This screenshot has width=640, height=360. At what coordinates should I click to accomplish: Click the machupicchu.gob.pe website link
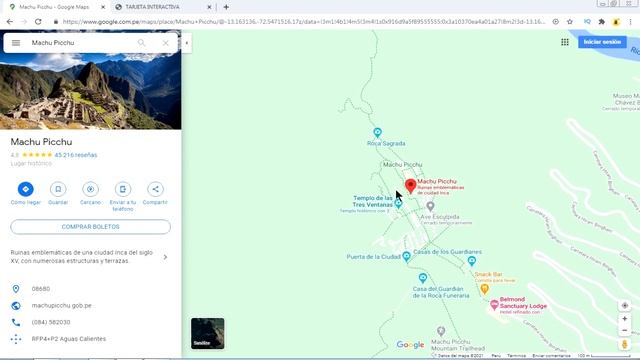tap(62, 305)
